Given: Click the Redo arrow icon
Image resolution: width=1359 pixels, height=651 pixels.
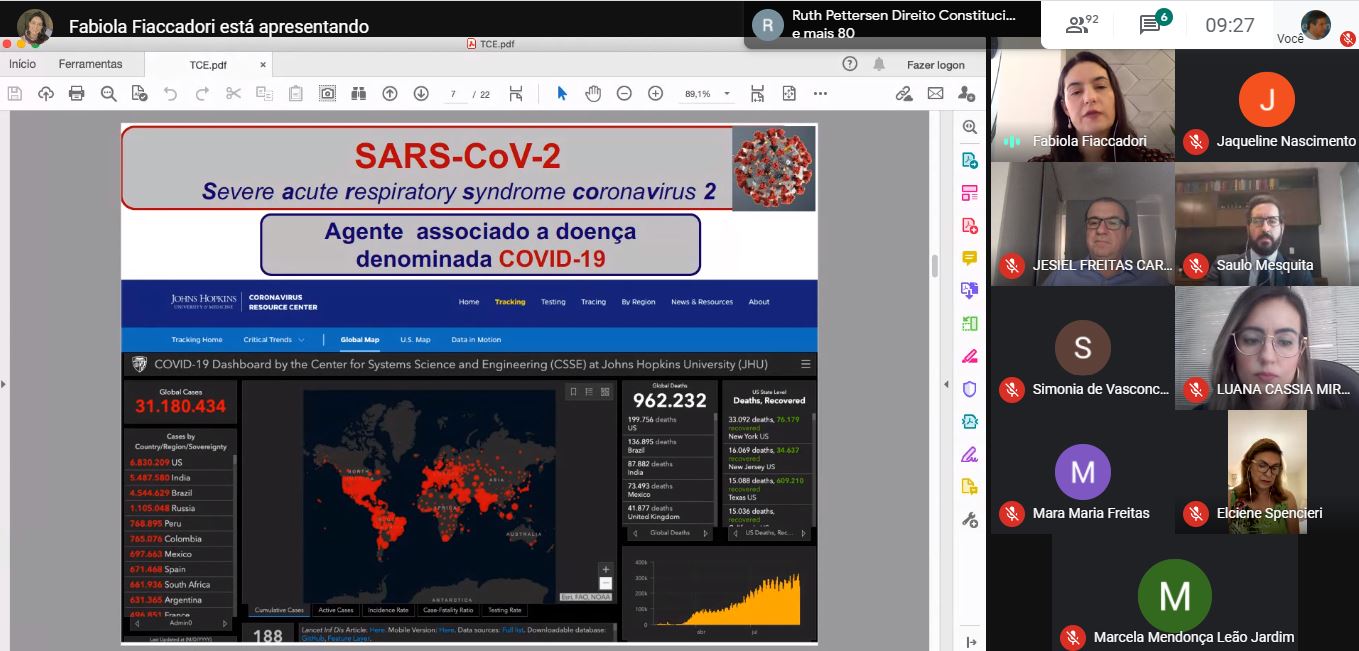Looking at the screenshot, I should pyautogui.click(x=202, y=93).
